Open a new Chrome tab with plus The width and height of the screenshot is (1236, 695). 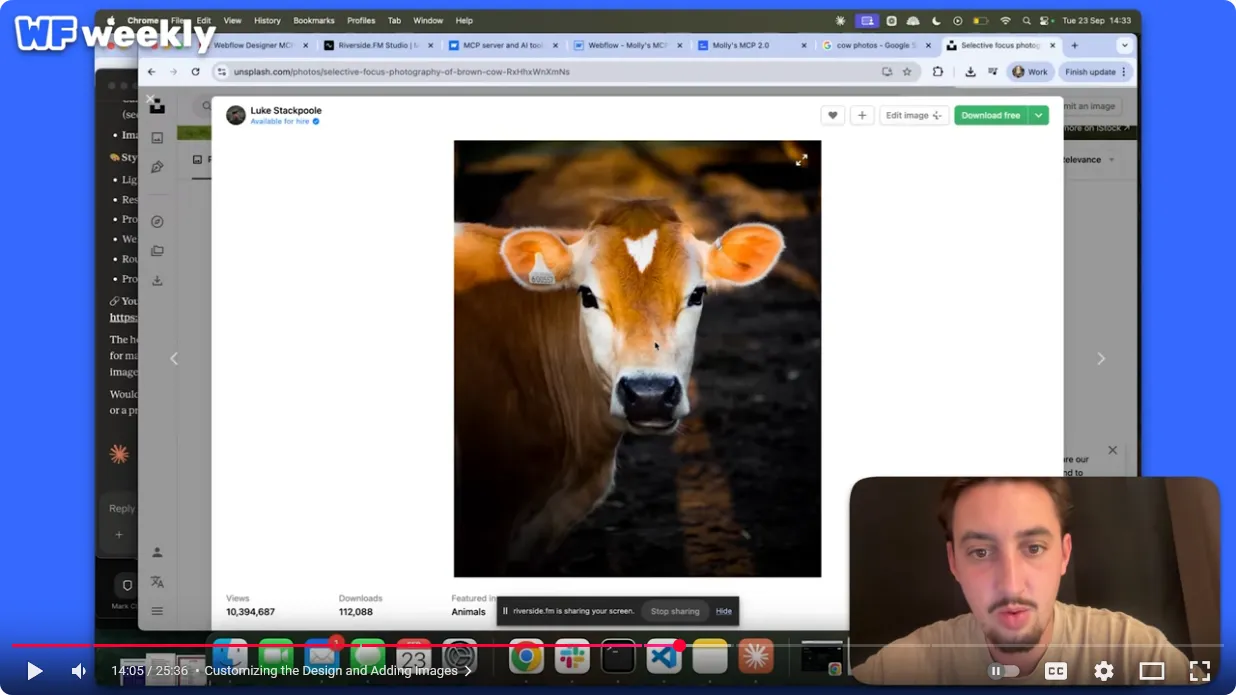pos(1075,46)
